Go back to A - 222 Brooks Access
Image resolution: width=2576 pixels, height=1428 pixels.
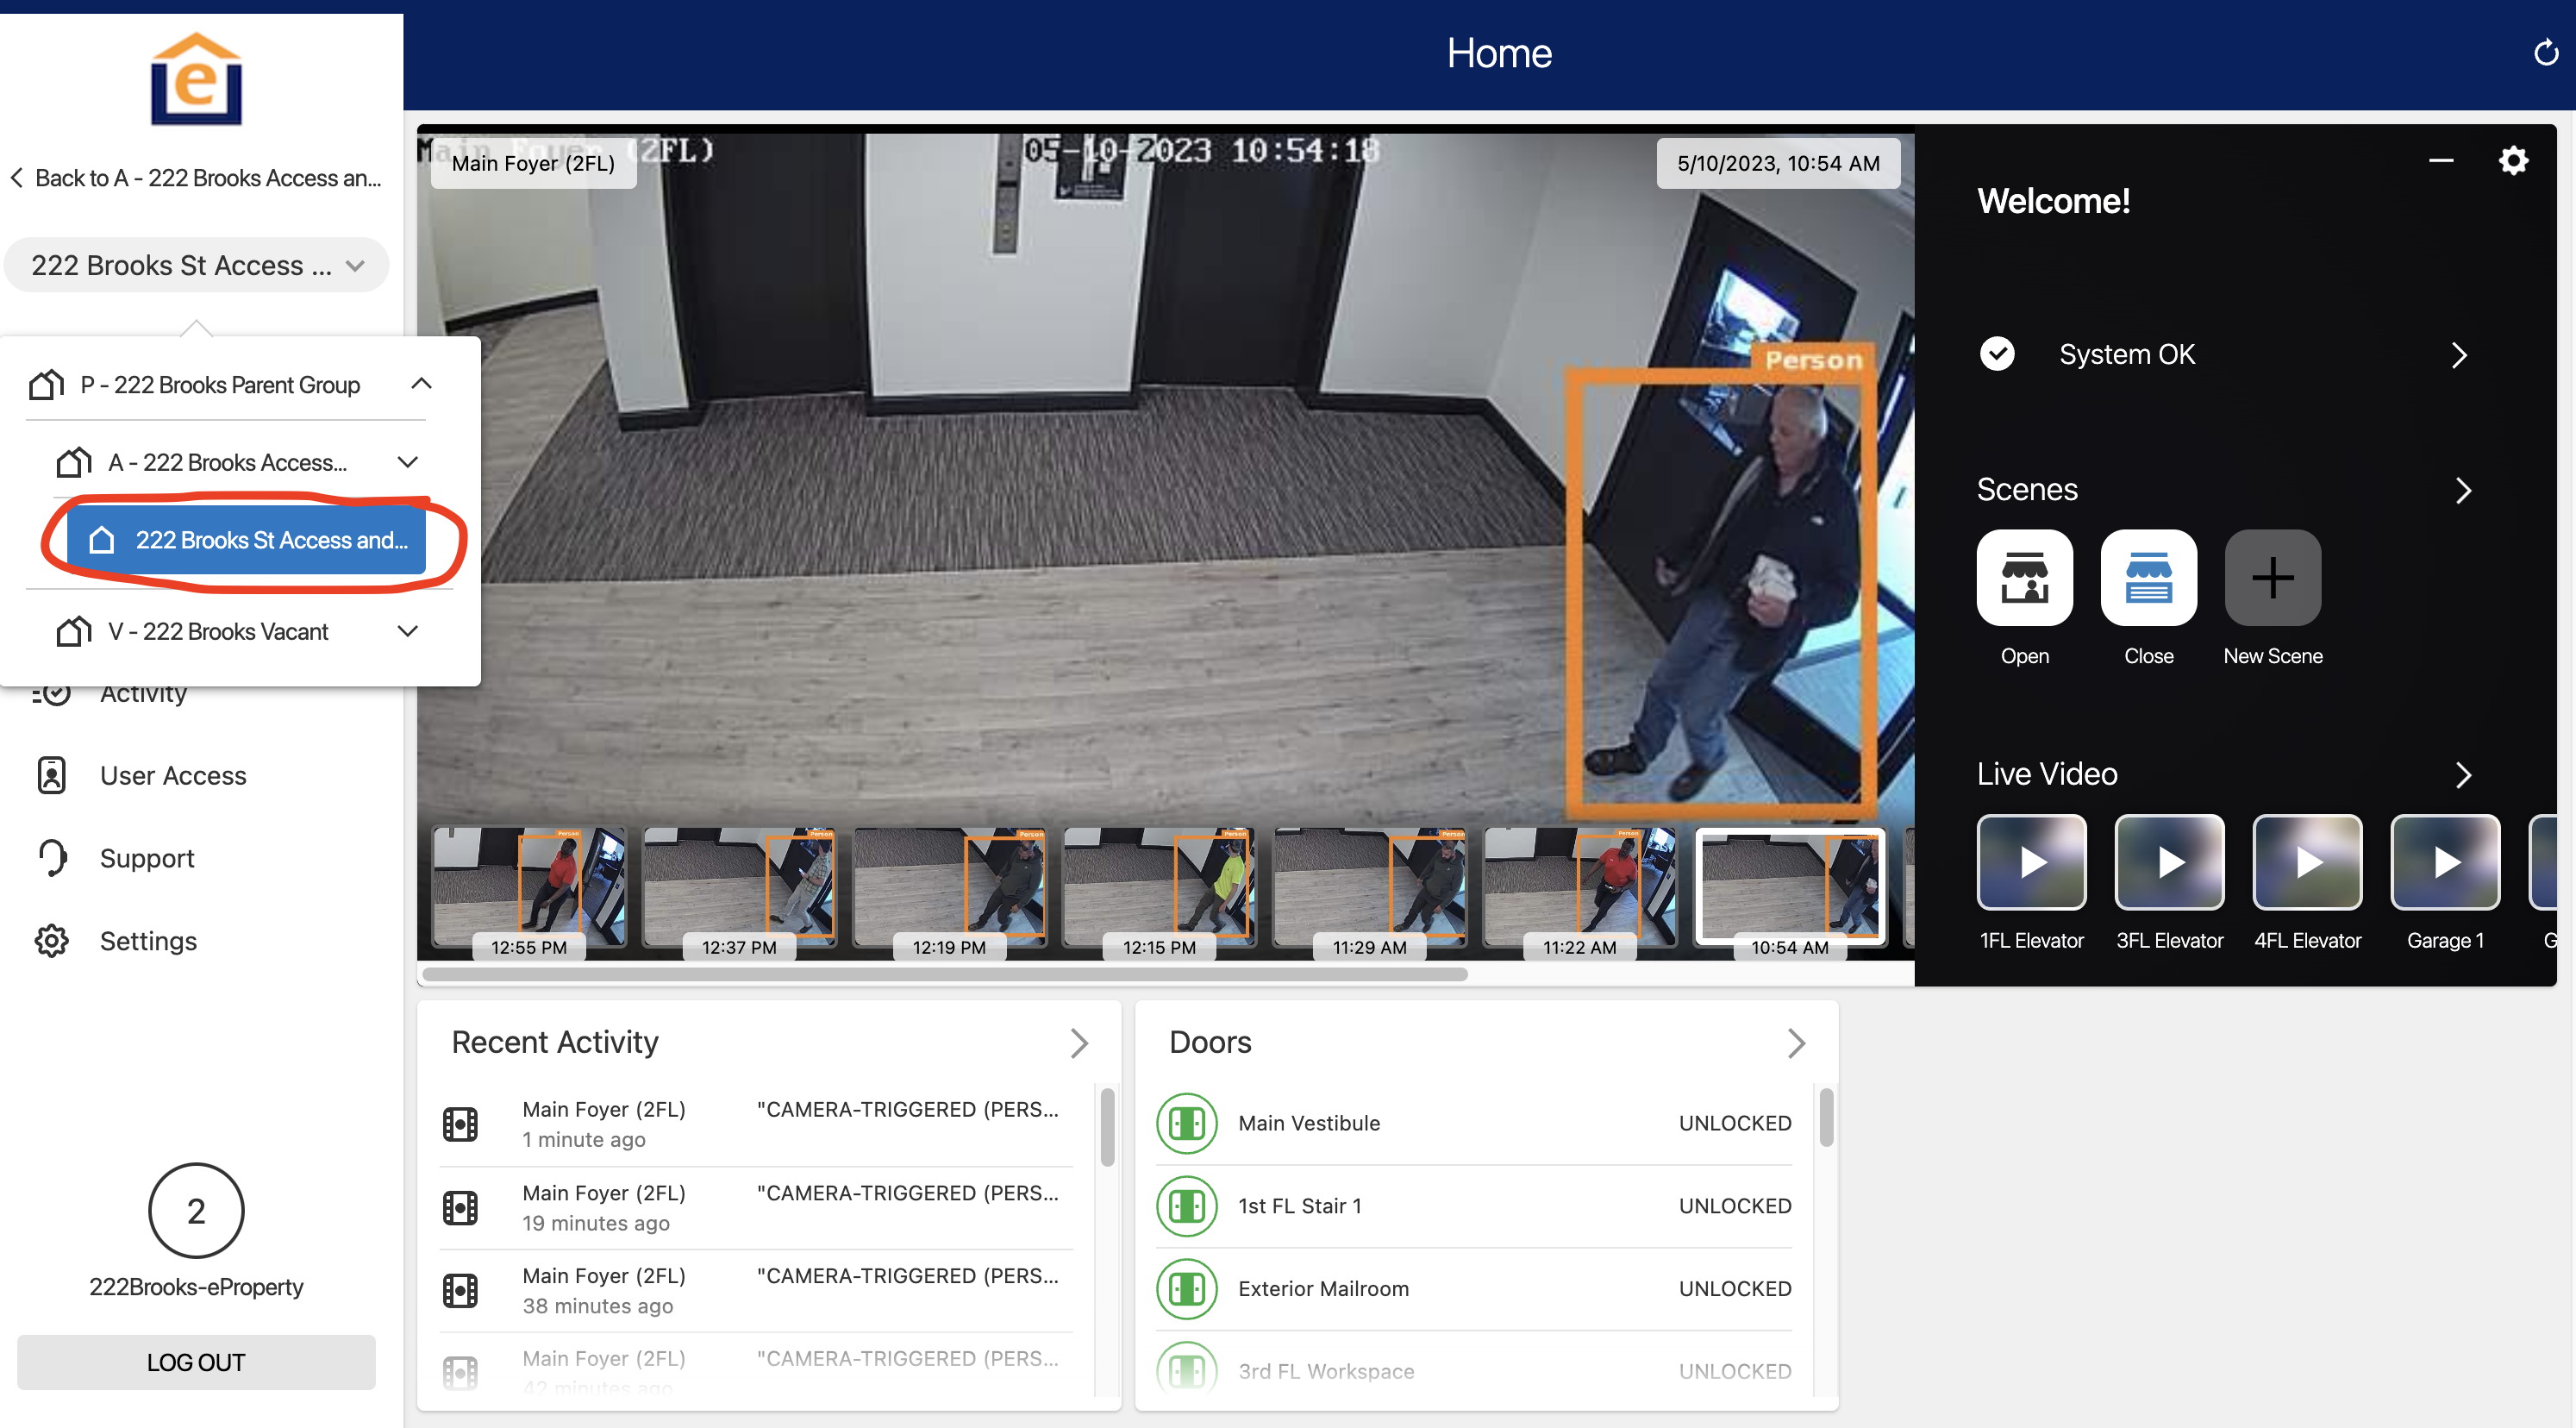(196, 178)
